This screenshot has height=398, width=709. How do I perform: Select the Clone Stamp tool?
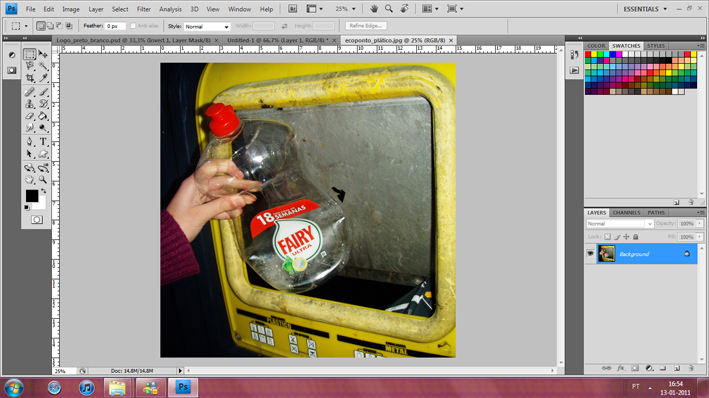tap(29, 104)
